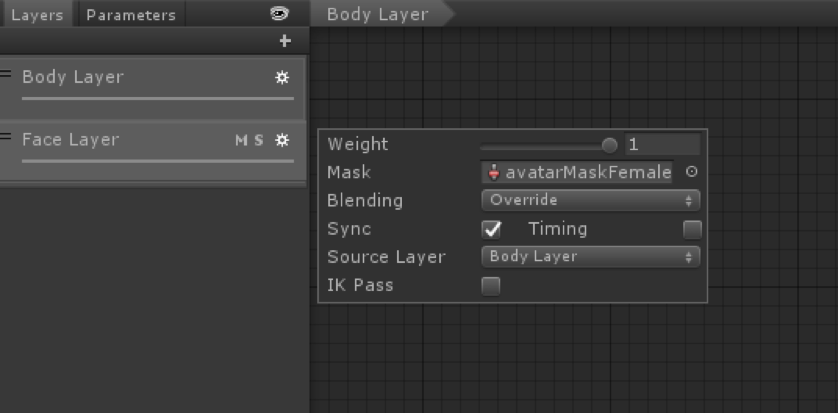Switch to the Parameters tab
This screenshot has width=838, height=413.
click(131, 15)
